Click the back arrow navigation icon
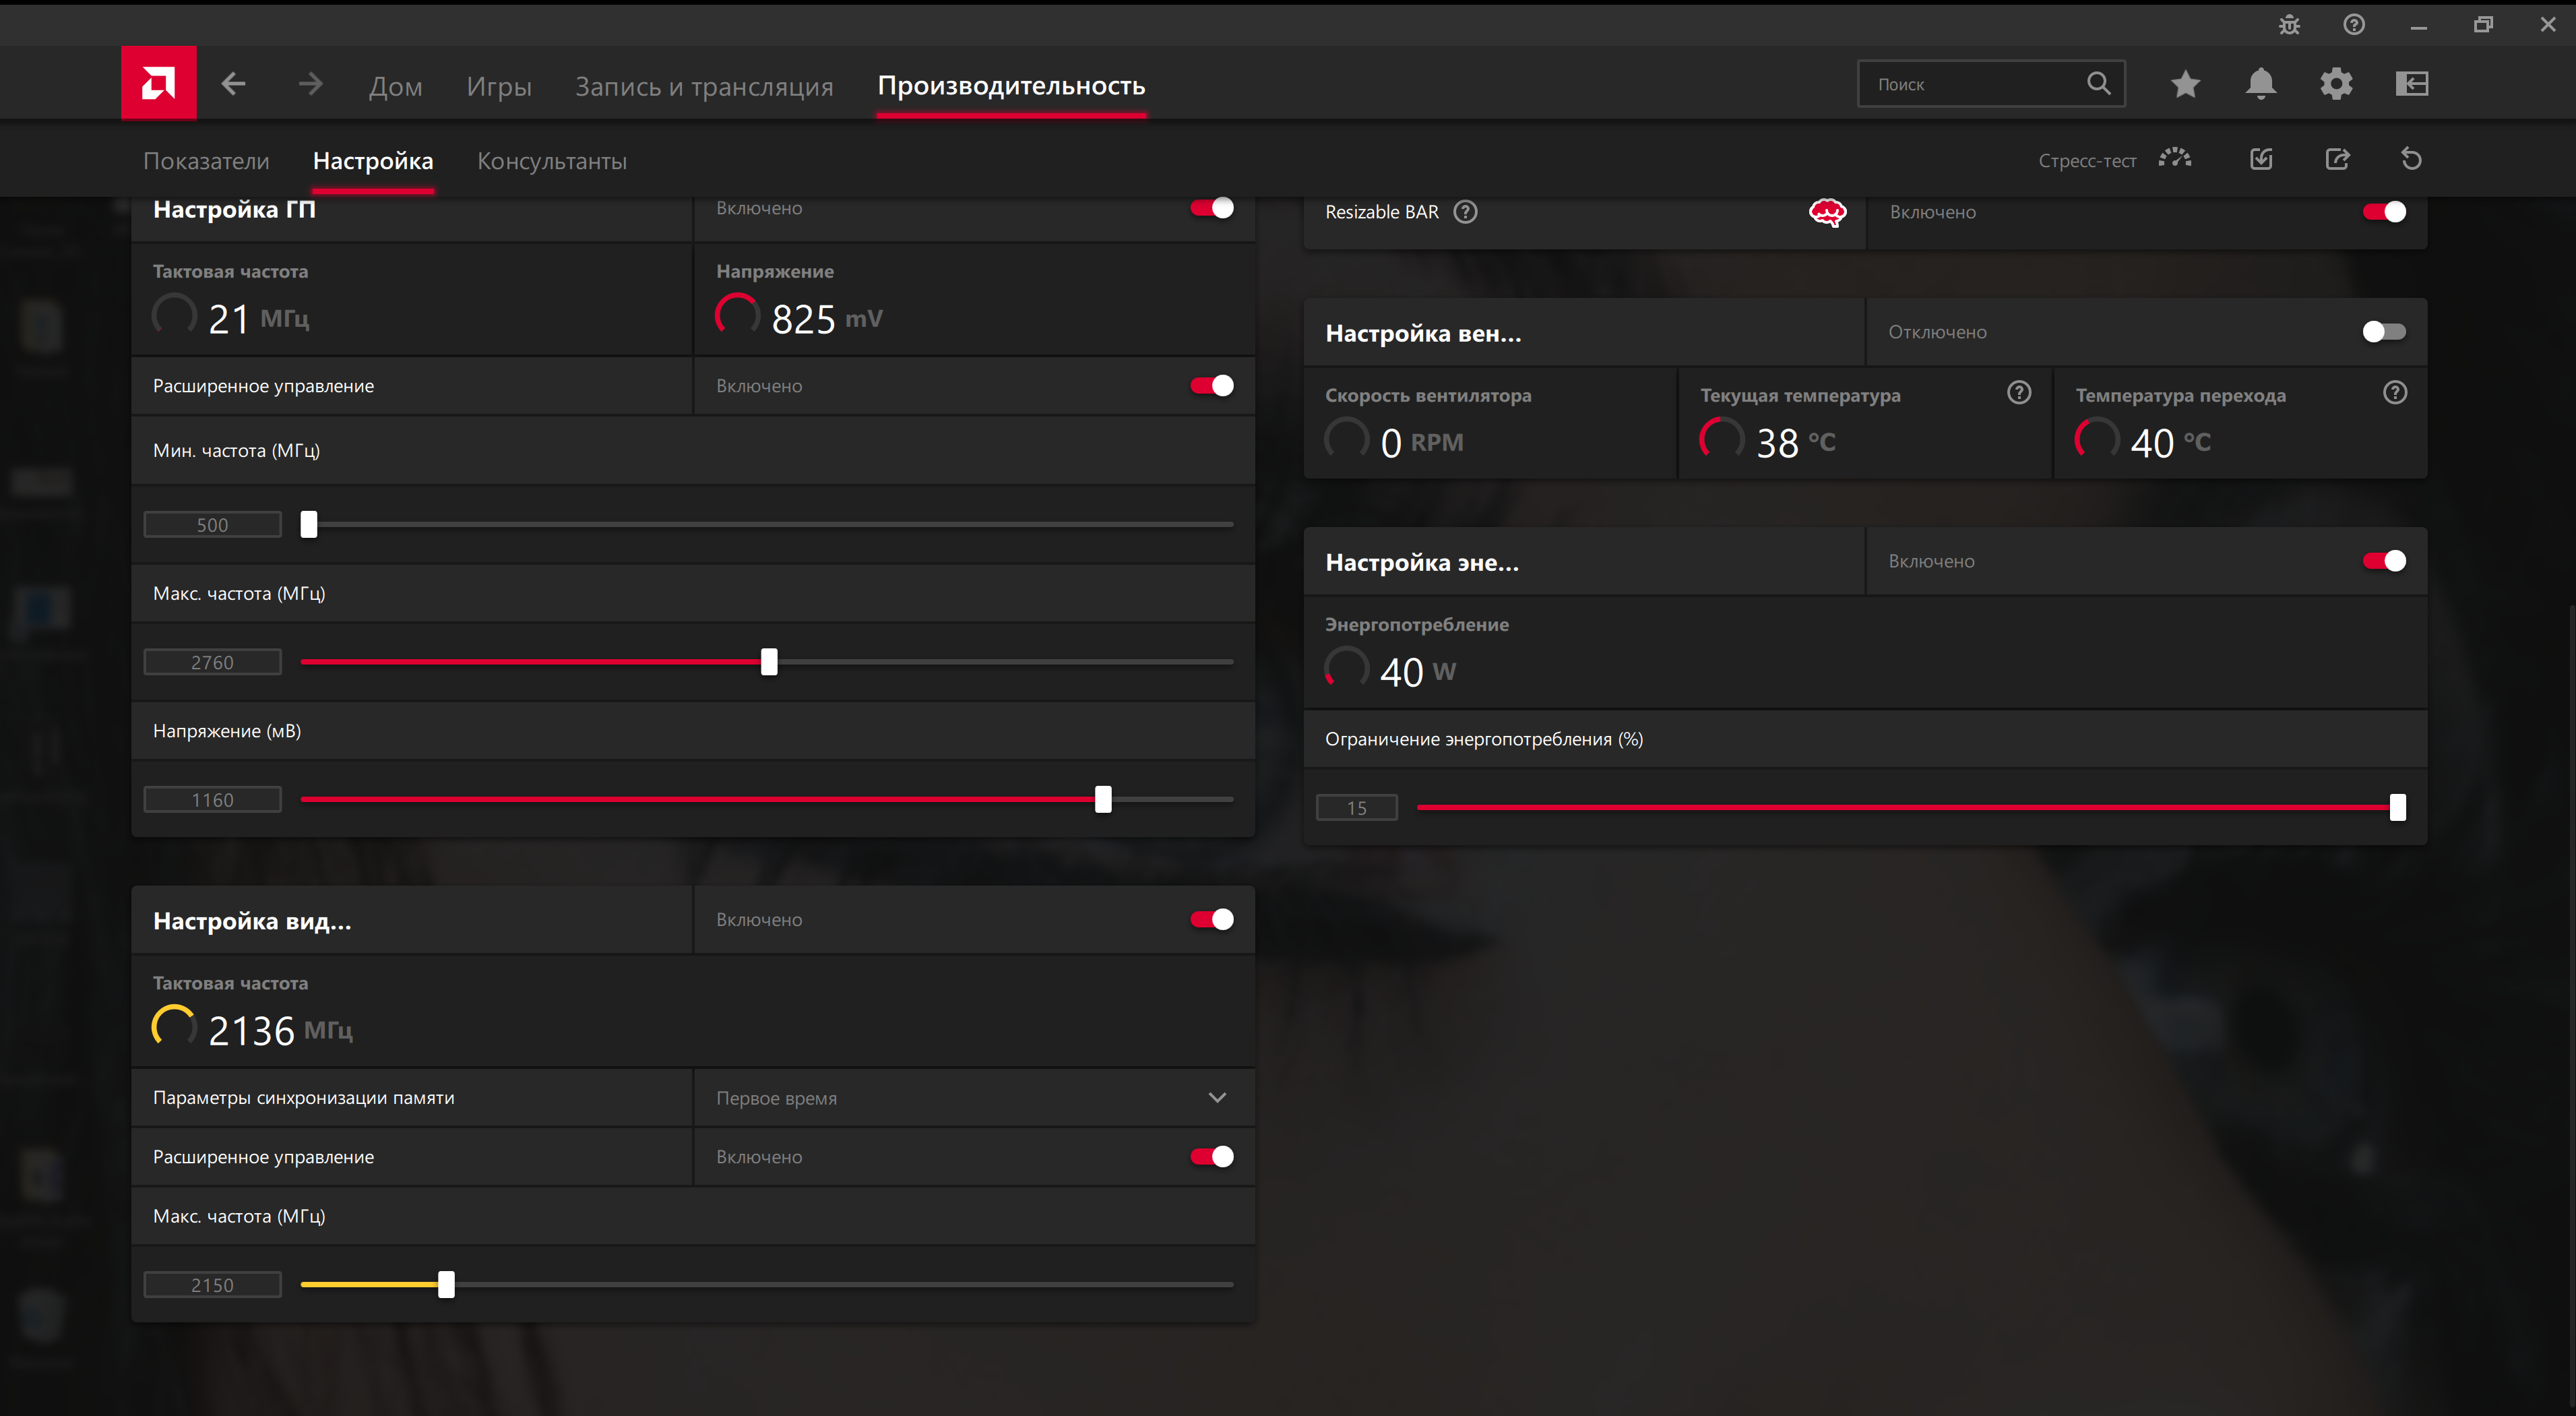Viewport: 2576px width, 1416px height. pyautogui.click(x=233, y=84)
